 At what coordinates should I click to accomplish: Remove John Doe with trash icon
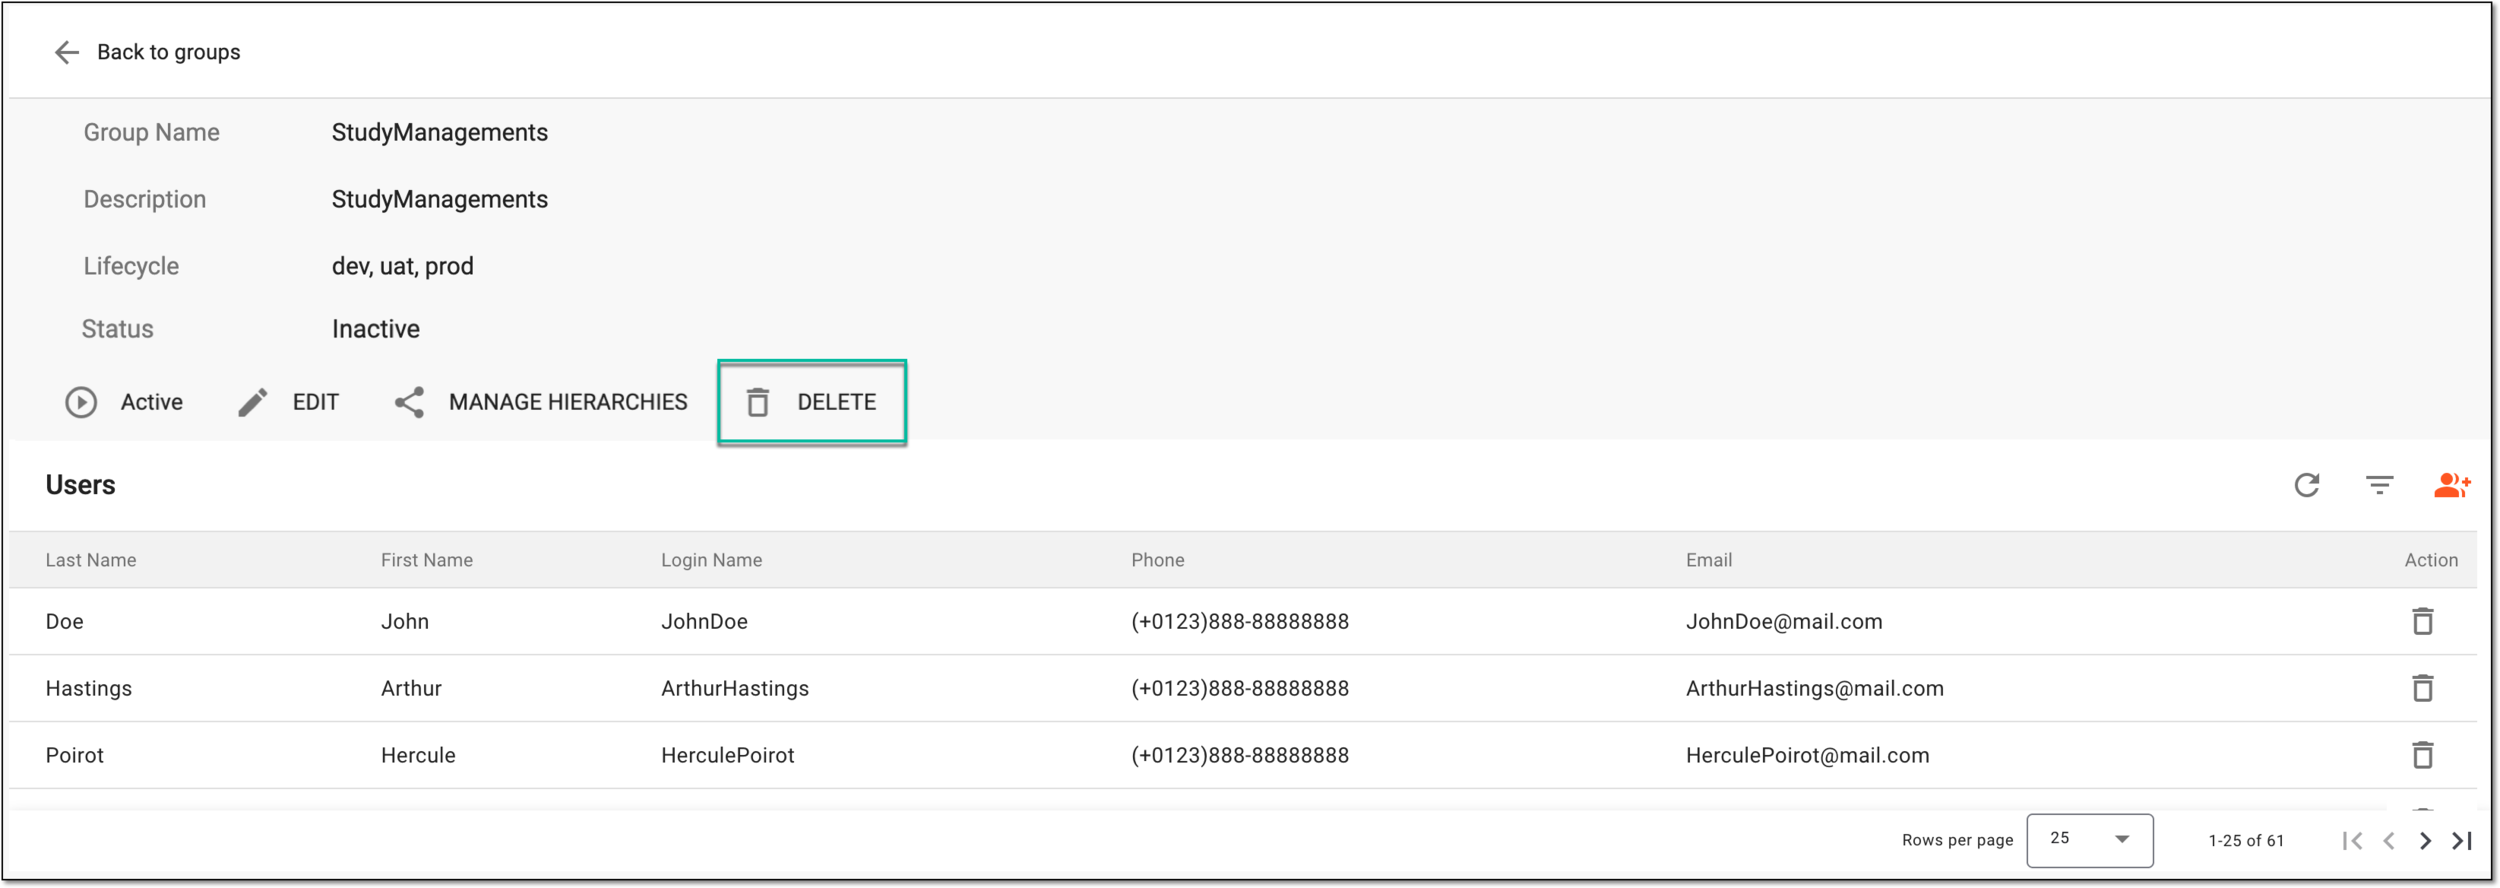(x=2423, y=621)
